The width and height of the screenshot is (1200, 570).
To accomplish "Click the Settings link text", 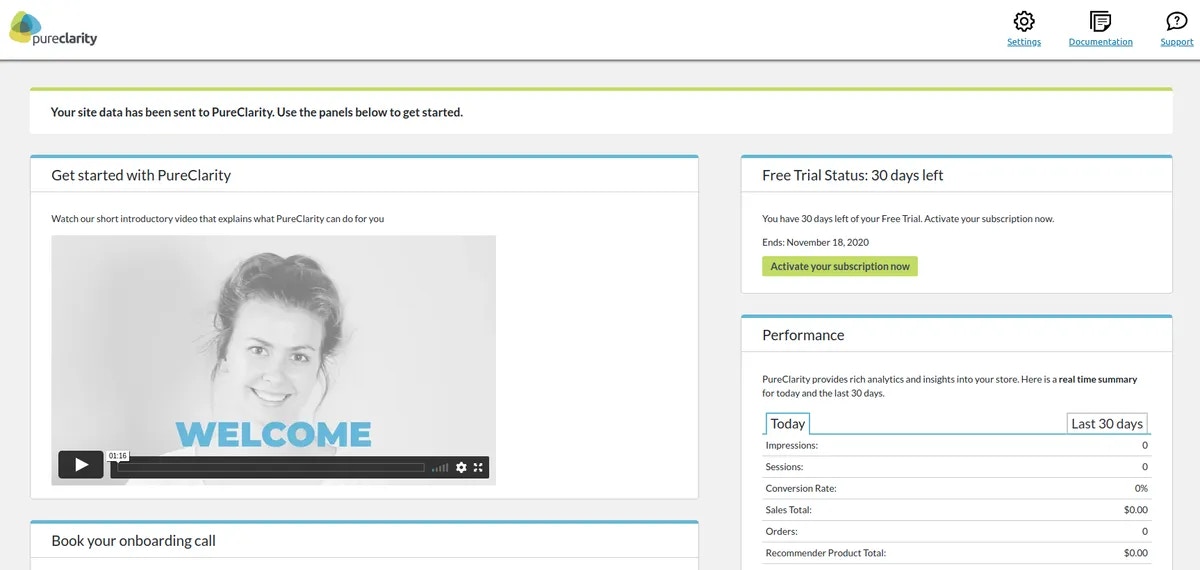I will pyautogui.click(x=1024, y=42).
